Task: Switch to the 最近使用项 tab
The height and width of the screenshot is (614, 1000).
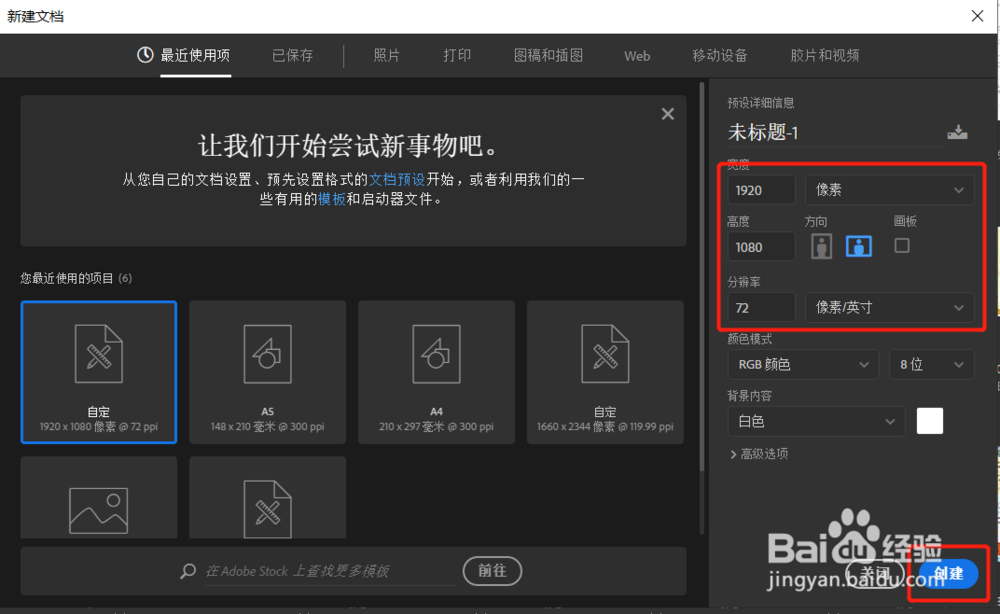Action: tap(195, 55)
